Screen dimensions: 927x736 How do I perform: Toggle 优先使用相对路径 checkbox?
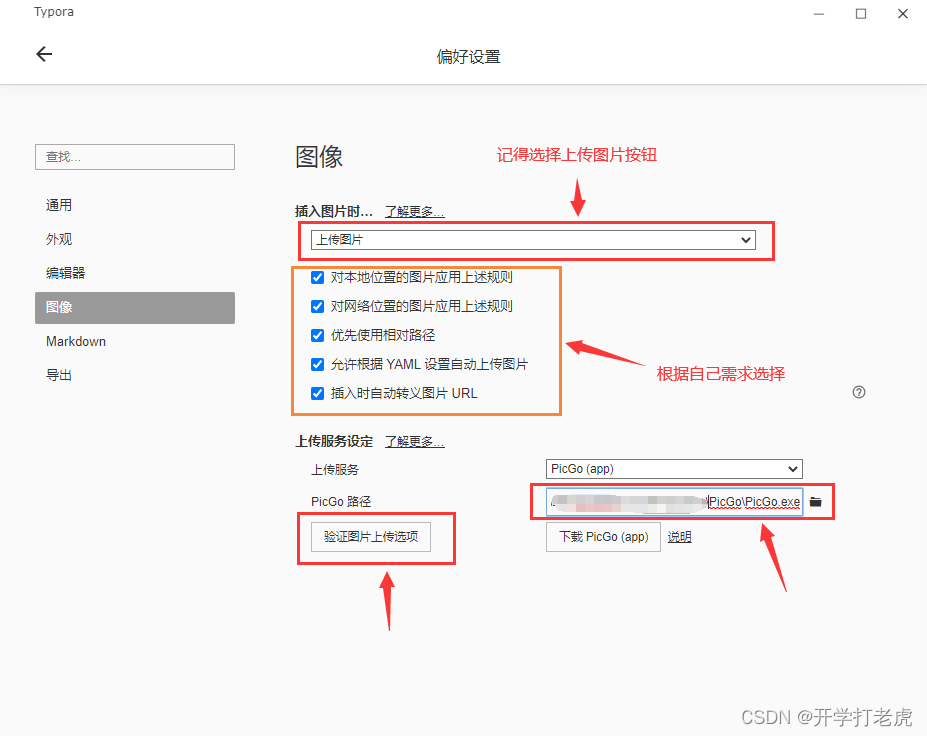click(317, 335)
